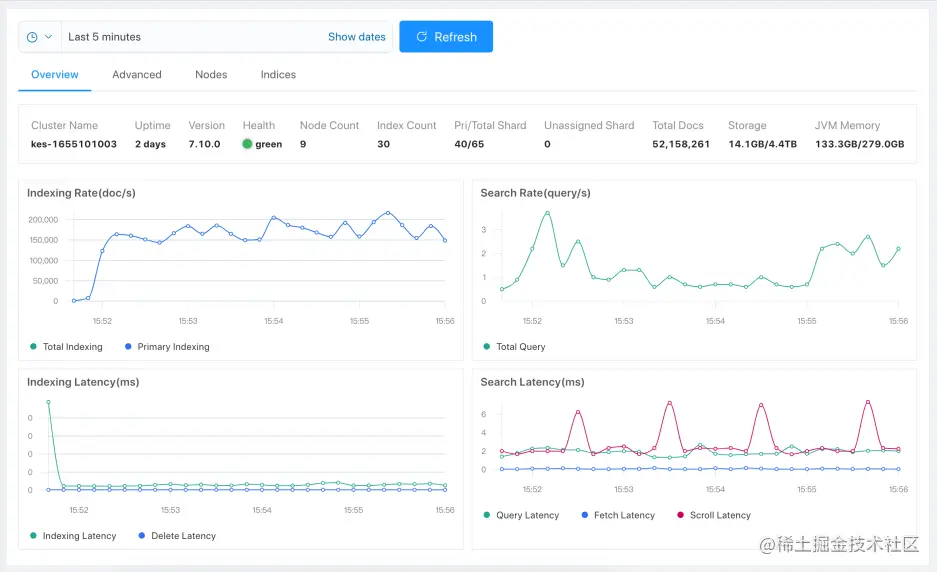937x572 pixels.
Task: Click the Search Rate(query/s) chart title
Action: tap(535, 193)
